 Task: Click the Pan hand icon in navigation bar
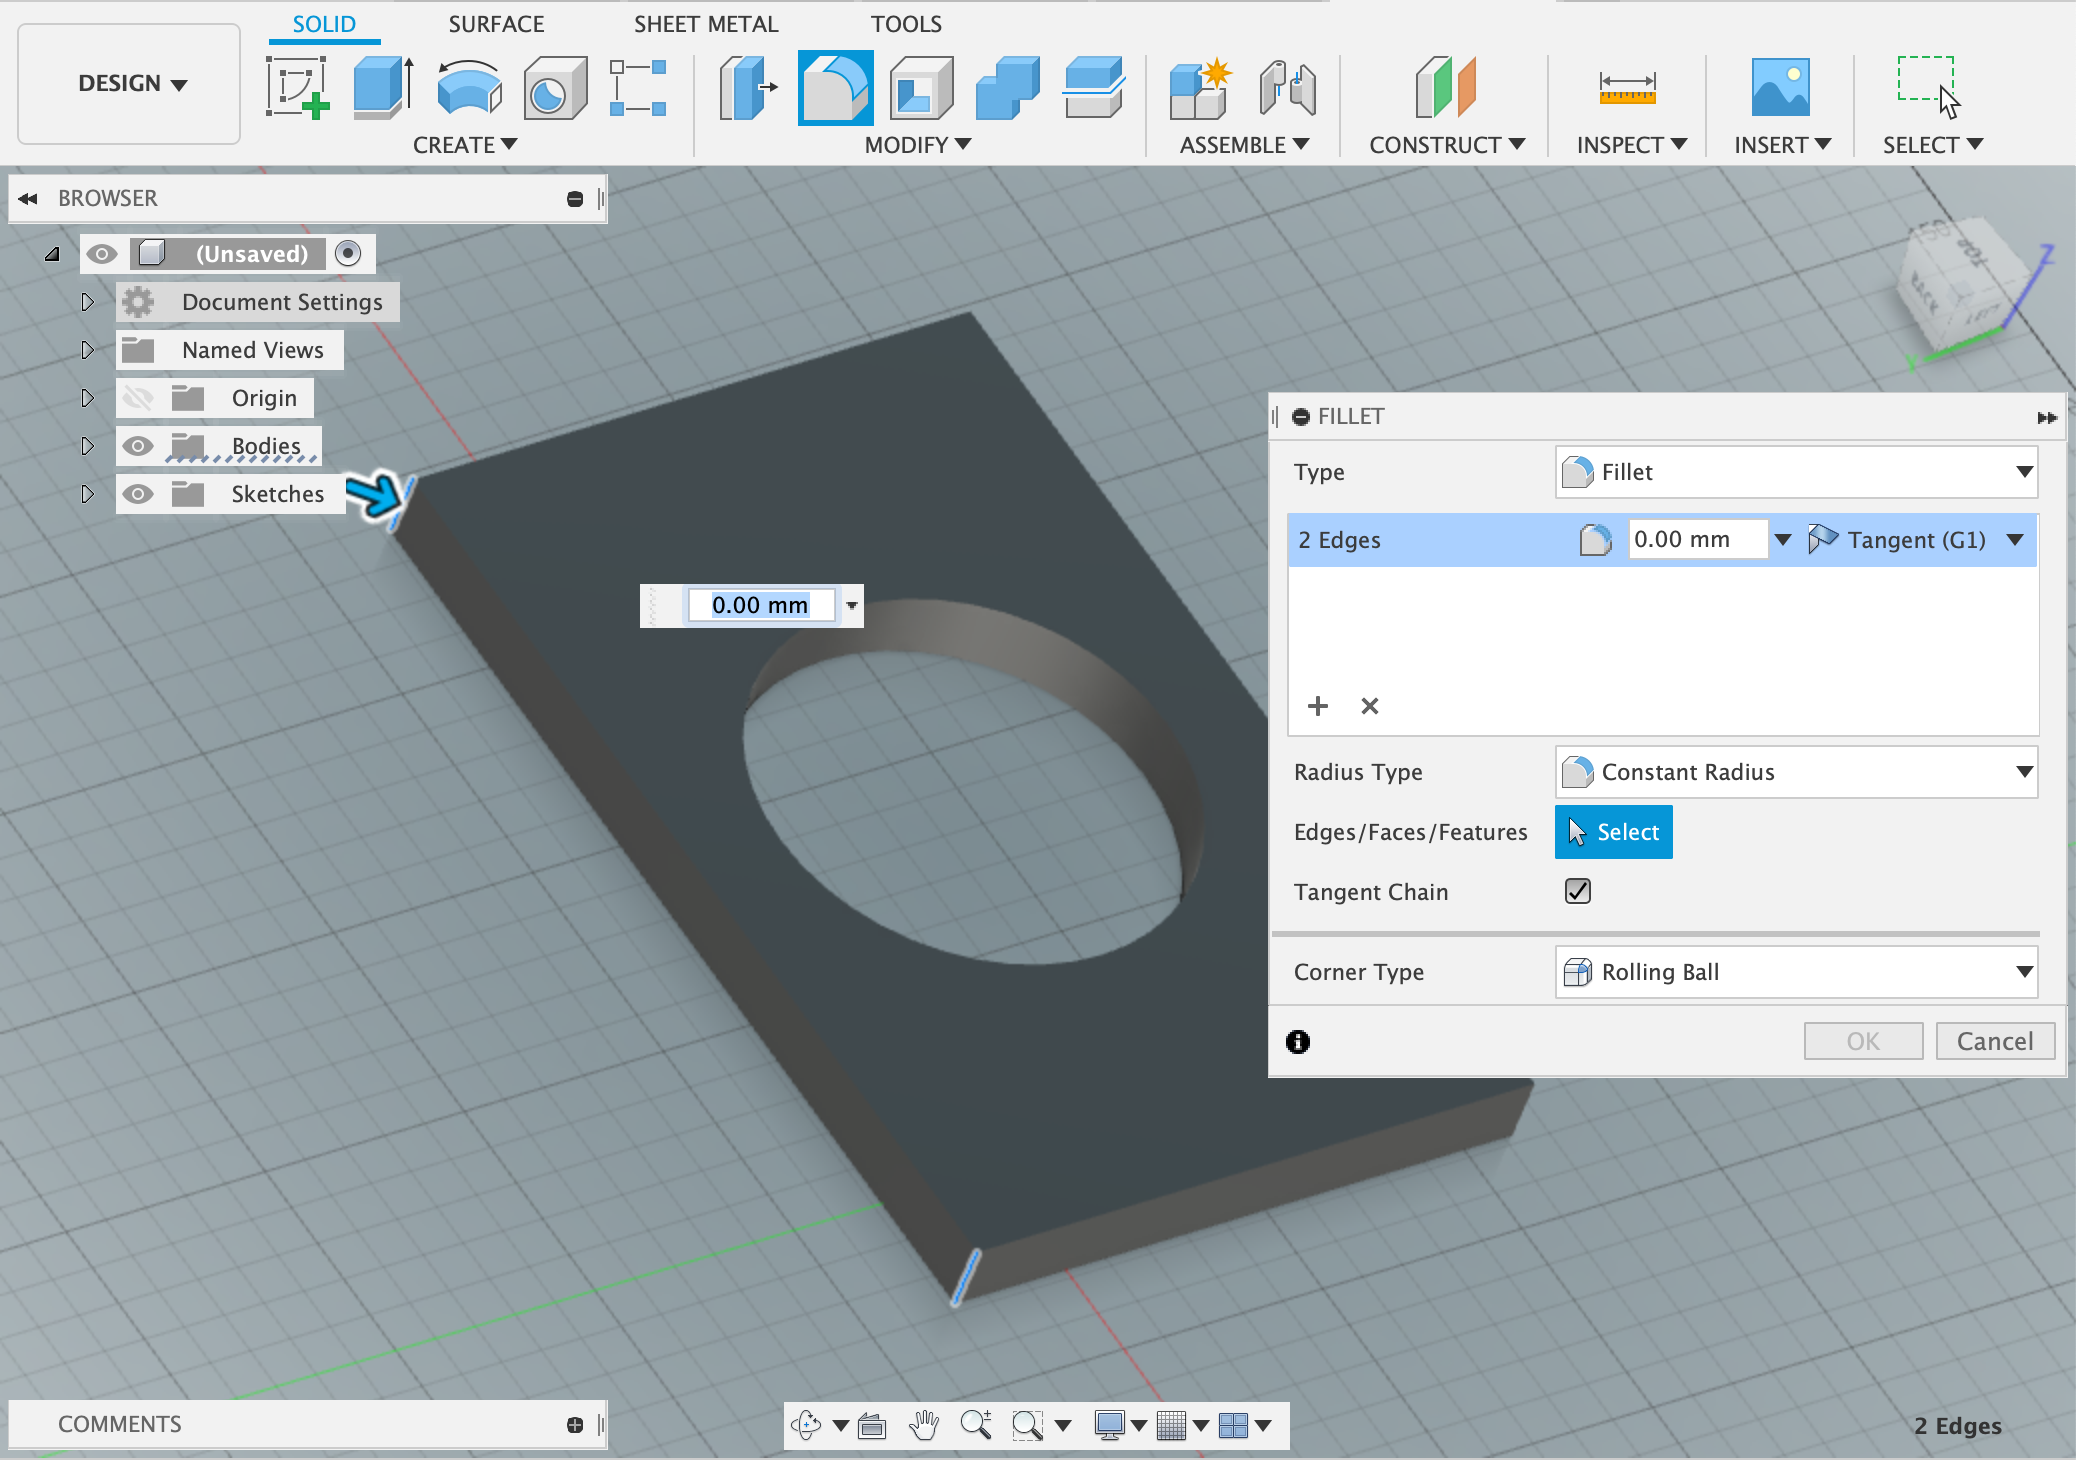click(x=924, y=1425)
